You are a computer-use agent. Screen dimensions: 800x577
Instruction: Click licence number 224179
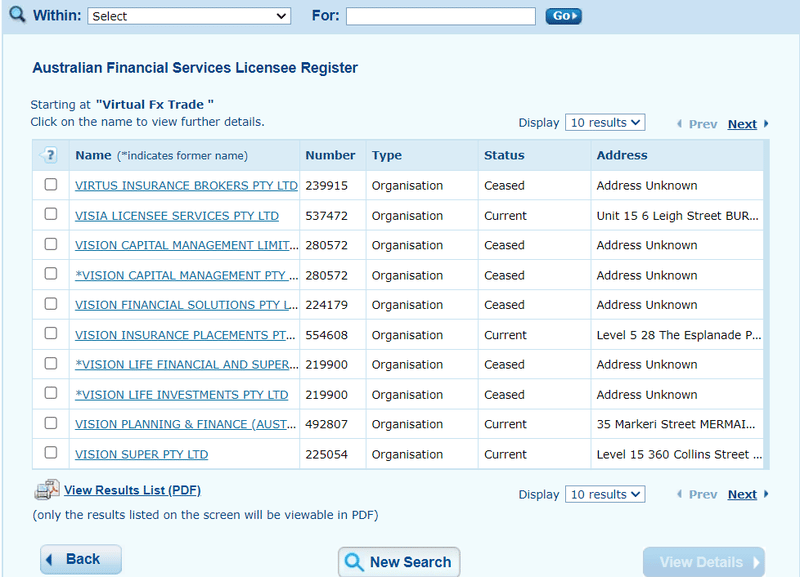(327, 305)
